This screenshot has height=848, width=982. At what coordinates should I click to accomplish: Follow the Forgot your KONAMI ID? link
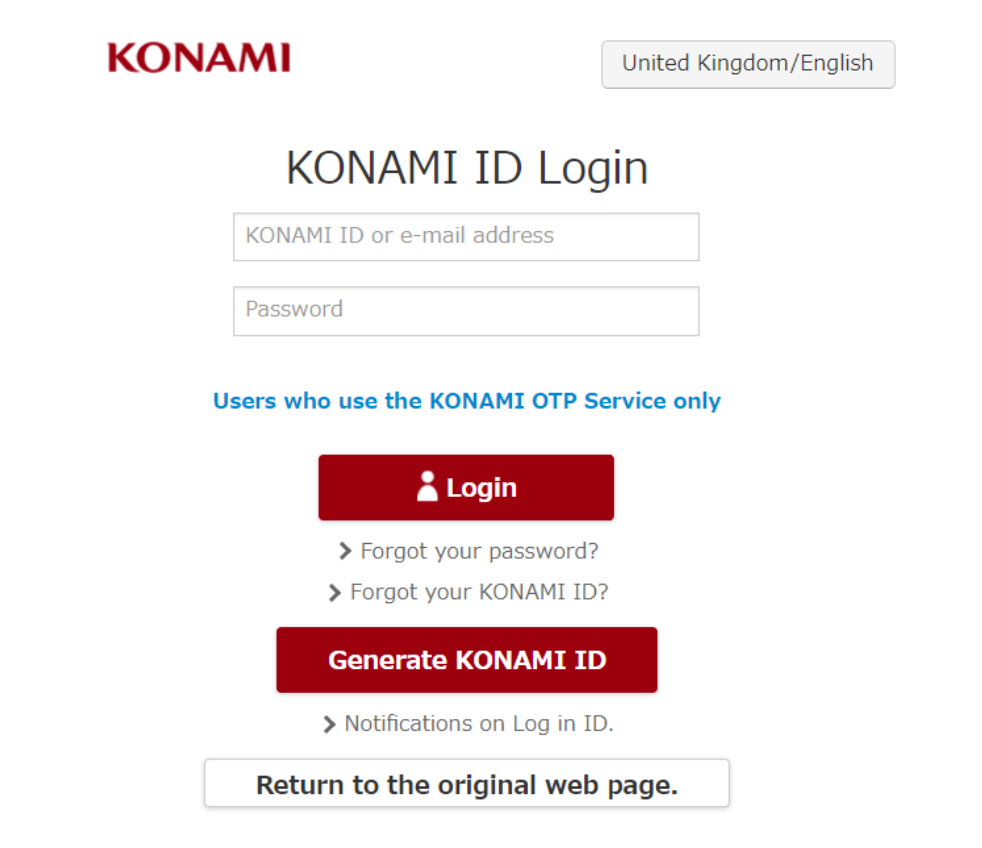tap(479, 592)
